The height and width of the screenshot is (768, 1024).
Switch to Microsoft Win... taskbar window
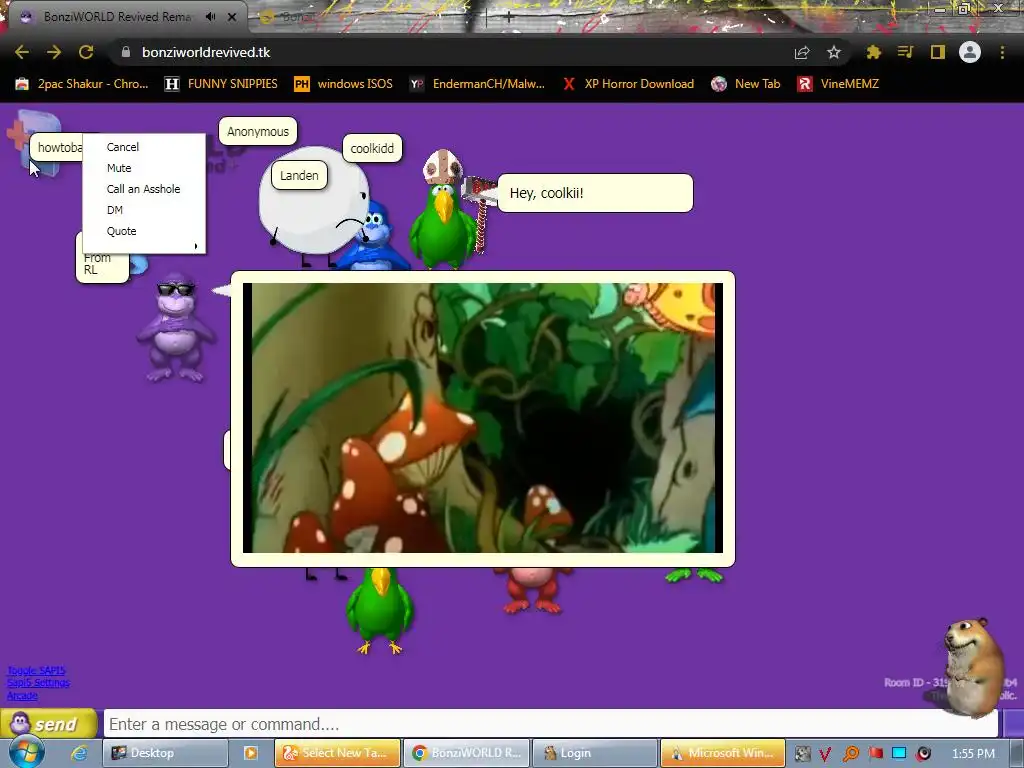tap(723, 753)
